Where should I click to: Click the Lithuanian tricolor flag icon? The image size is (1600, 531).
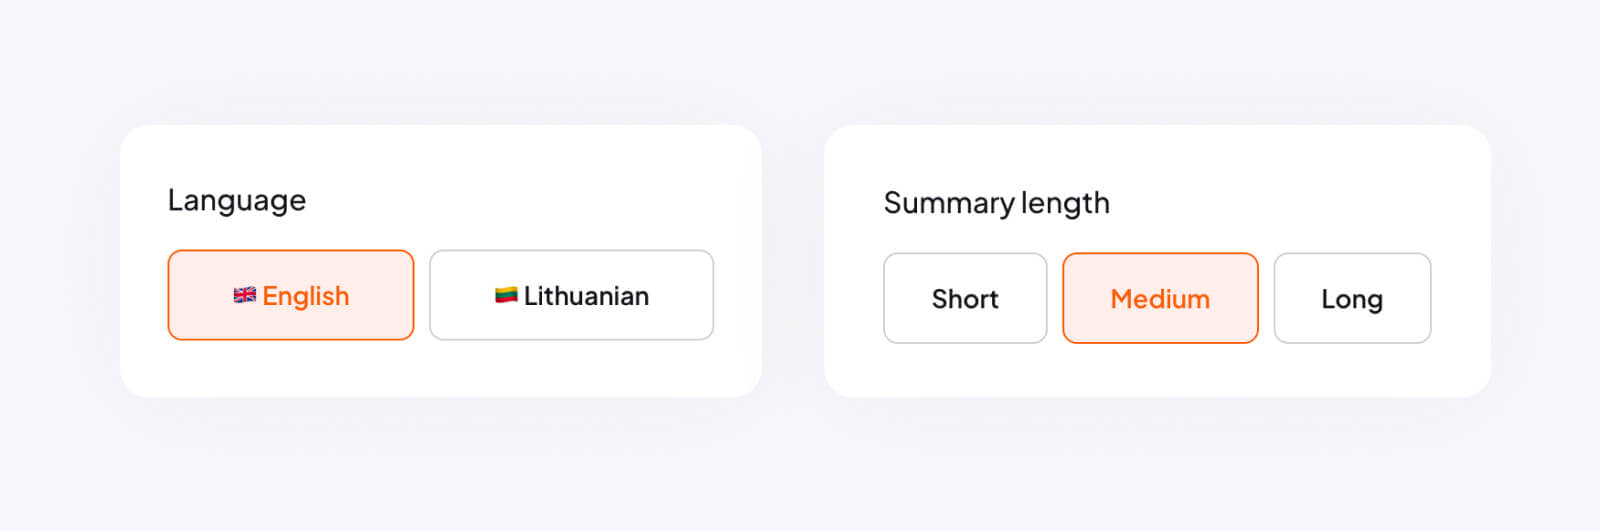click(506, 295)
